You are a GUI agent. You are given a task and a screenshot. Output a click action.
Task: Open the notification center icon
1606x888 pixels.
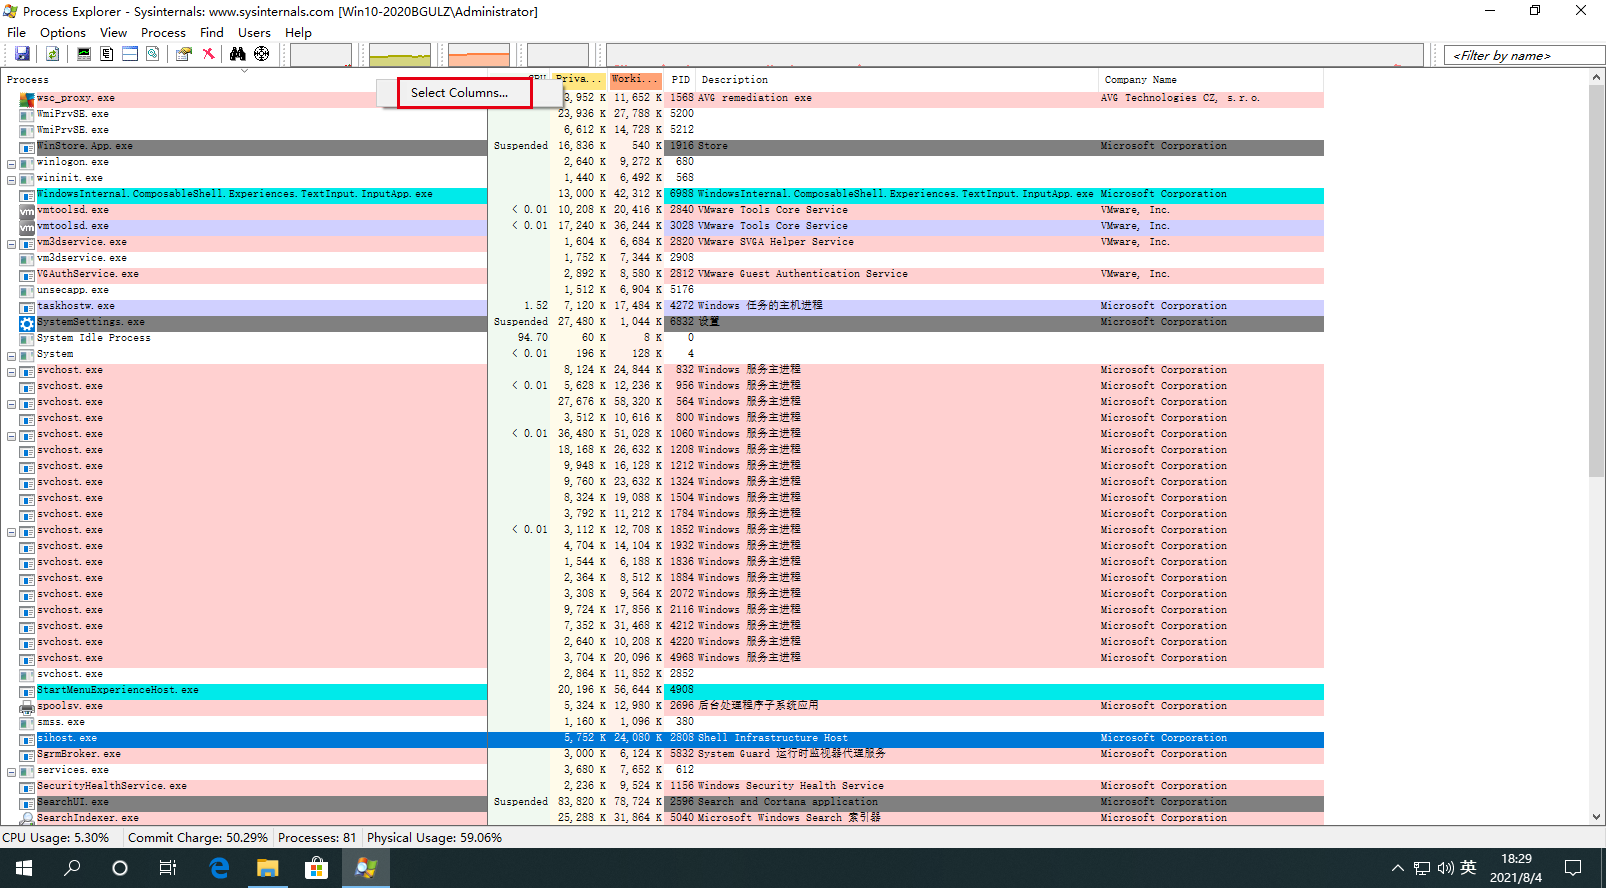pos(1573,868)
